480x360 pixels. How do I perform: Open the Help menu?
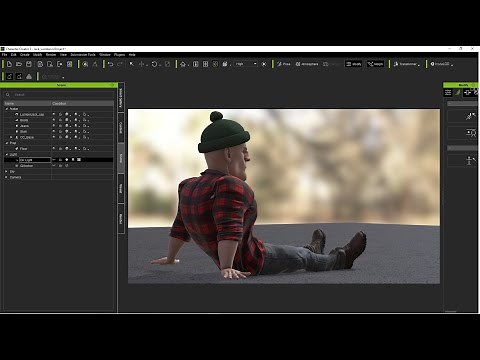click(132, 55)
